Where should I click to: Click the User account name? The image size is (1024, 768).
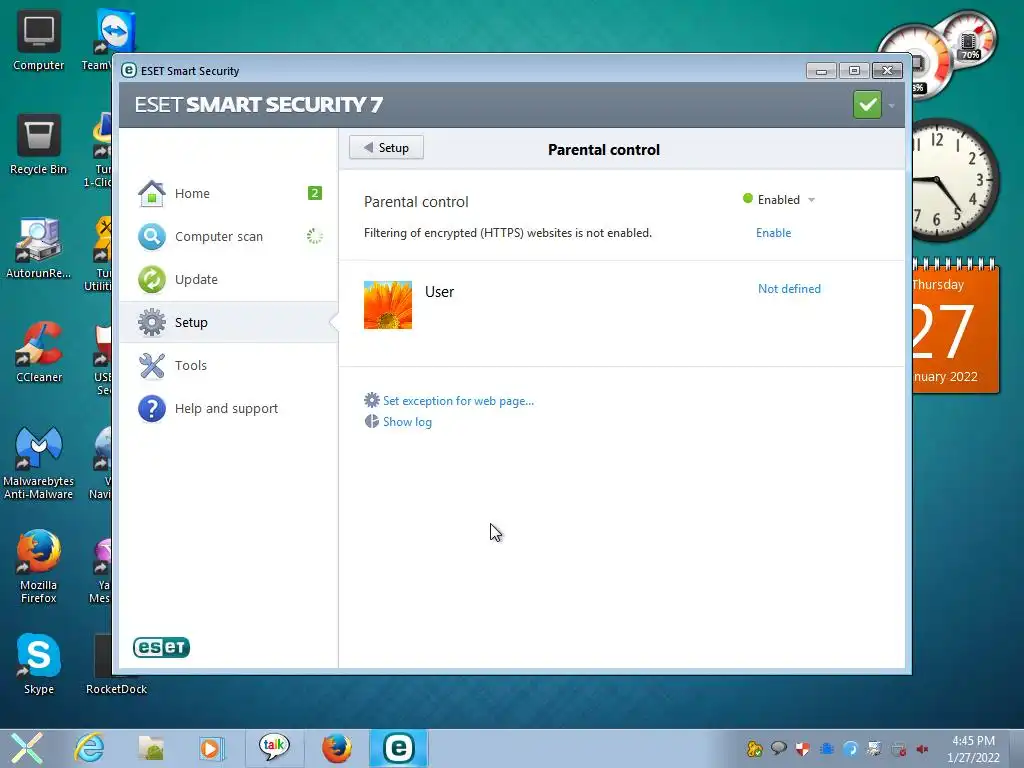pos(439,292)
